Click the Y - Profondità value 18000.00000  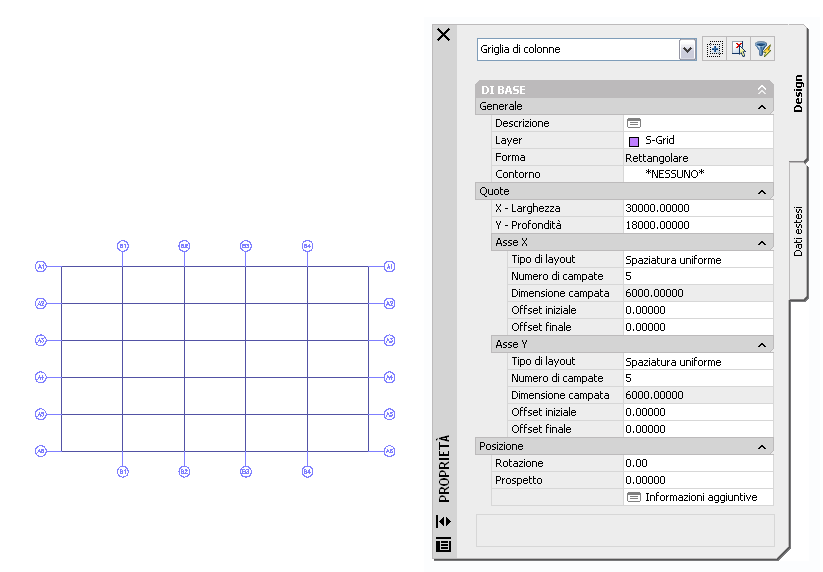[x=698, y=225]
